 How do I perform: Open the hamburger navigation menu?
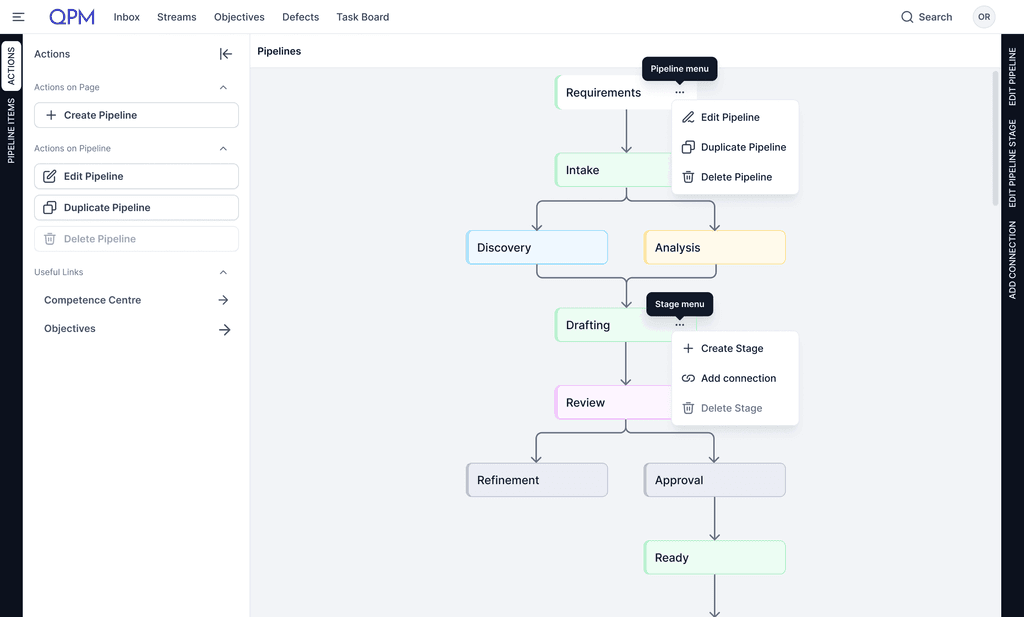tap(18, 17)
